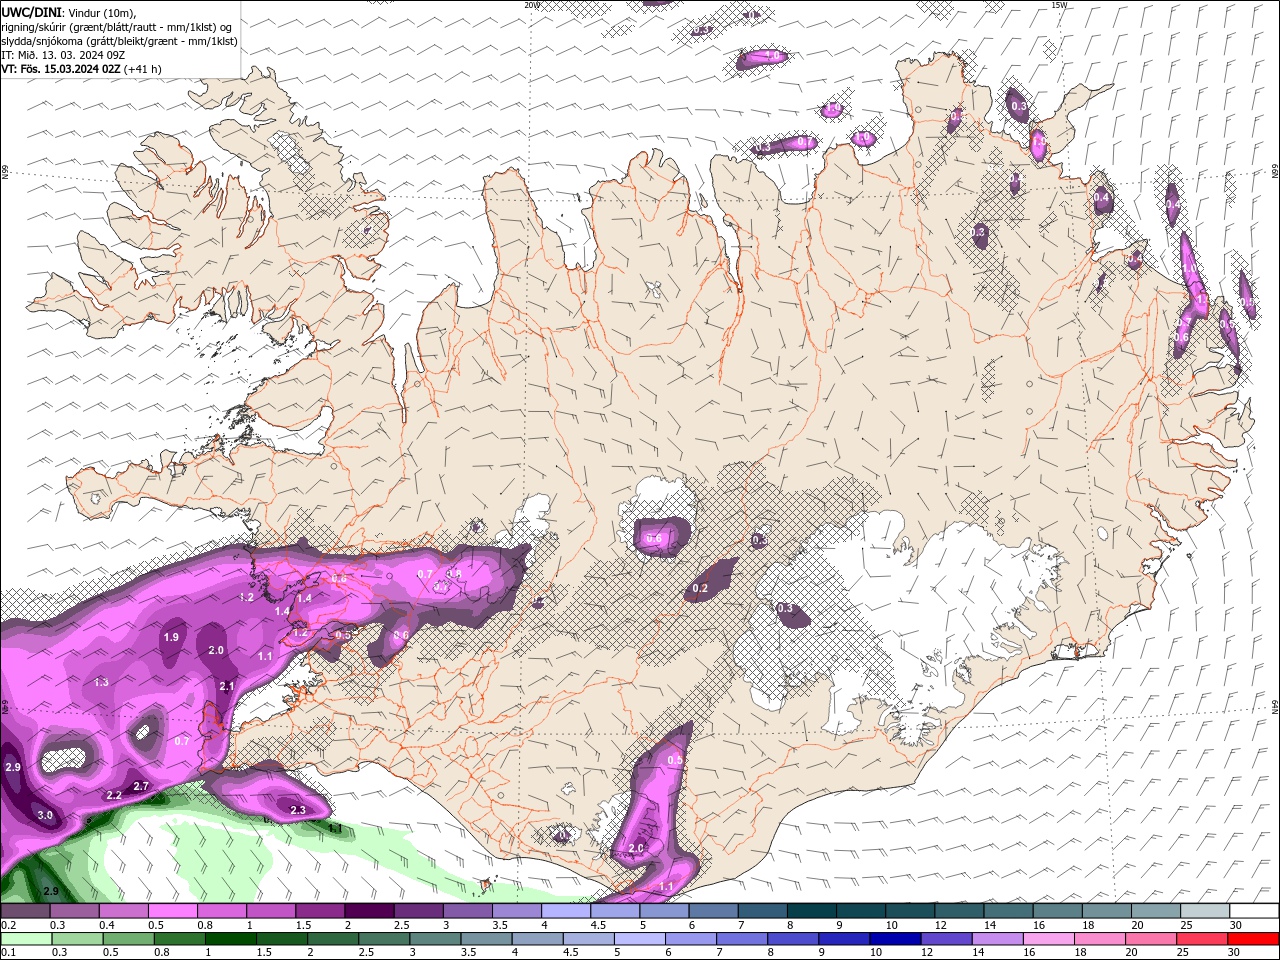Select the purple 1.5 swatch in top scale

click(319, 911)
